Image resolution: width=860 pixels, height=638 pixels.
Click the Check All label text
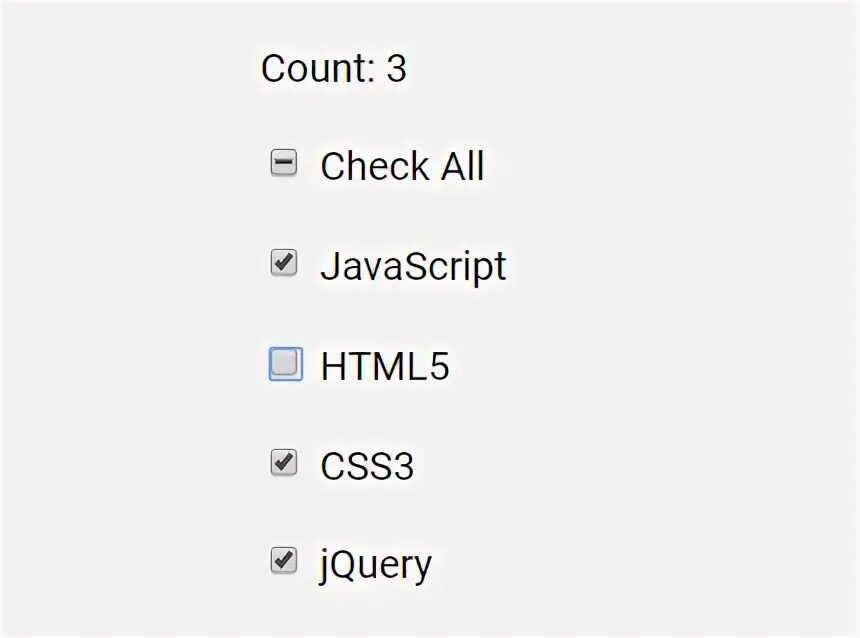(403, 166)
